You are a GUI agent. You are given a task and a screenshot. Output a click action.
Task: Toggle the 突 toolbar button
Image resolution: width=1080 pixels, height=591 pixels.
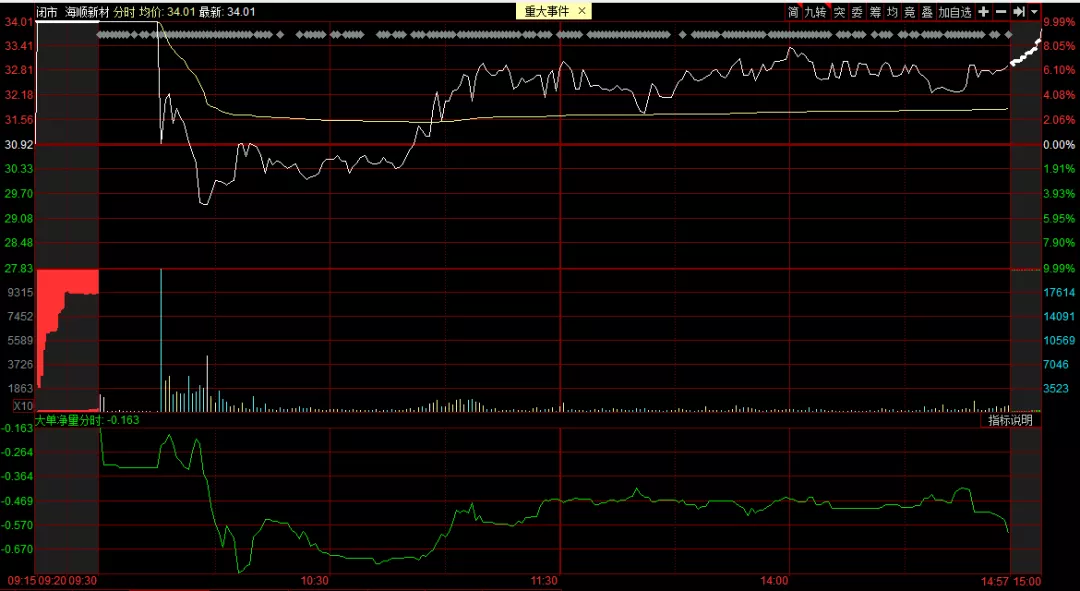[839, 12]
